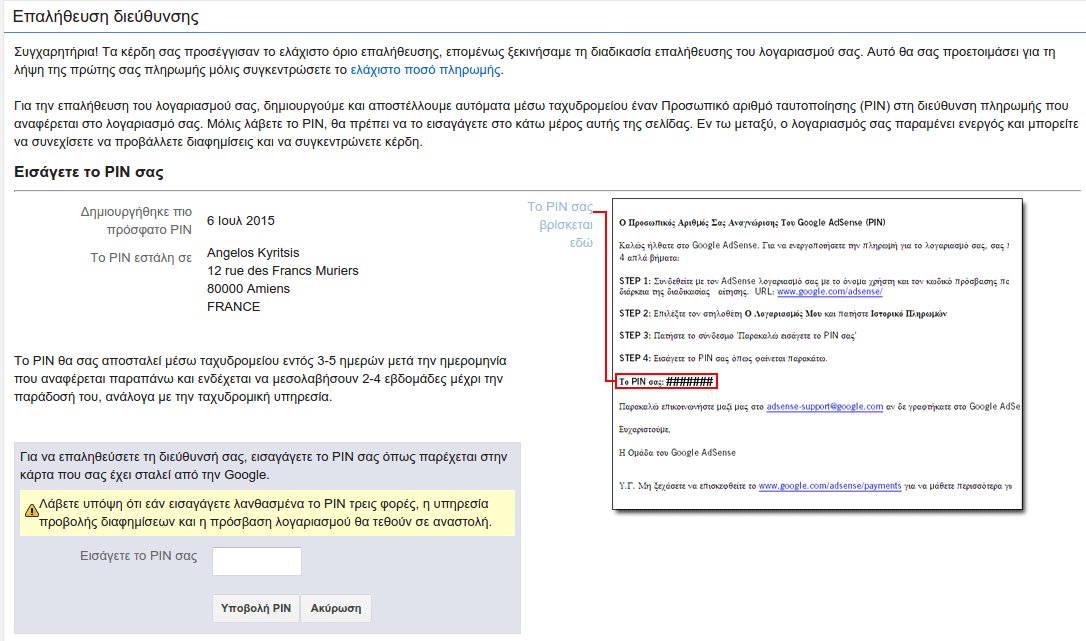1086x641 pixels.
Task: Click the 'Συγχαρητήρια!' opening paragraph
Action: (x=534, y=61)
